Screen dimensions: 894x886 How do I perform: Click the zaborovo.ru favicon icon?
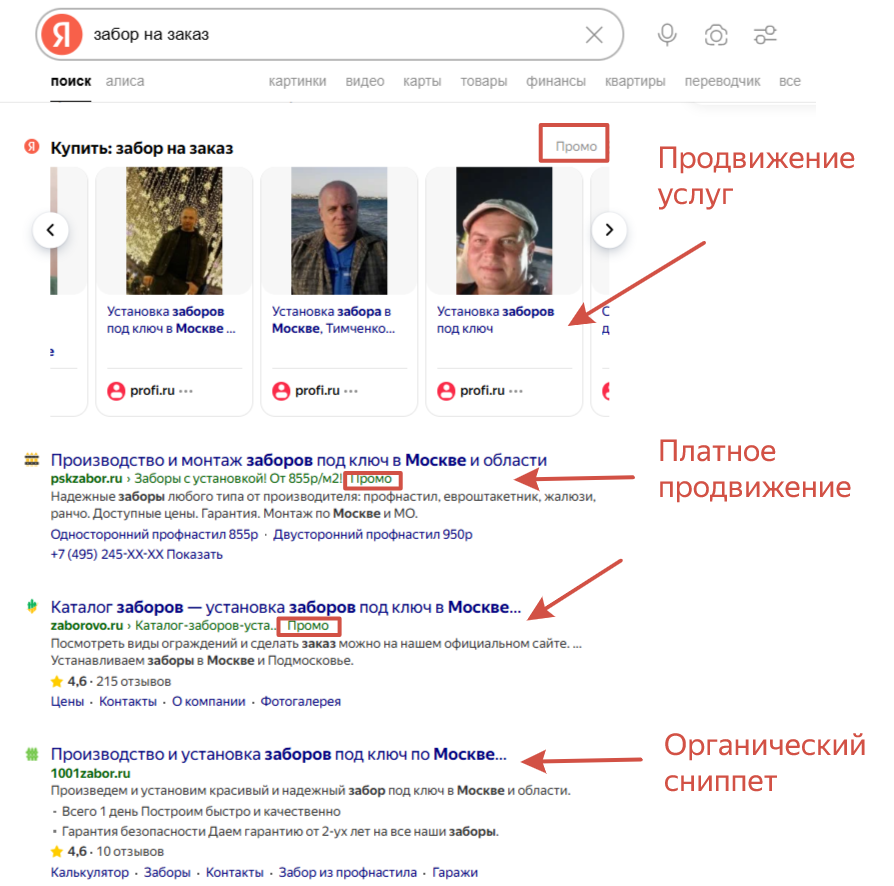[x=32, y=606]
